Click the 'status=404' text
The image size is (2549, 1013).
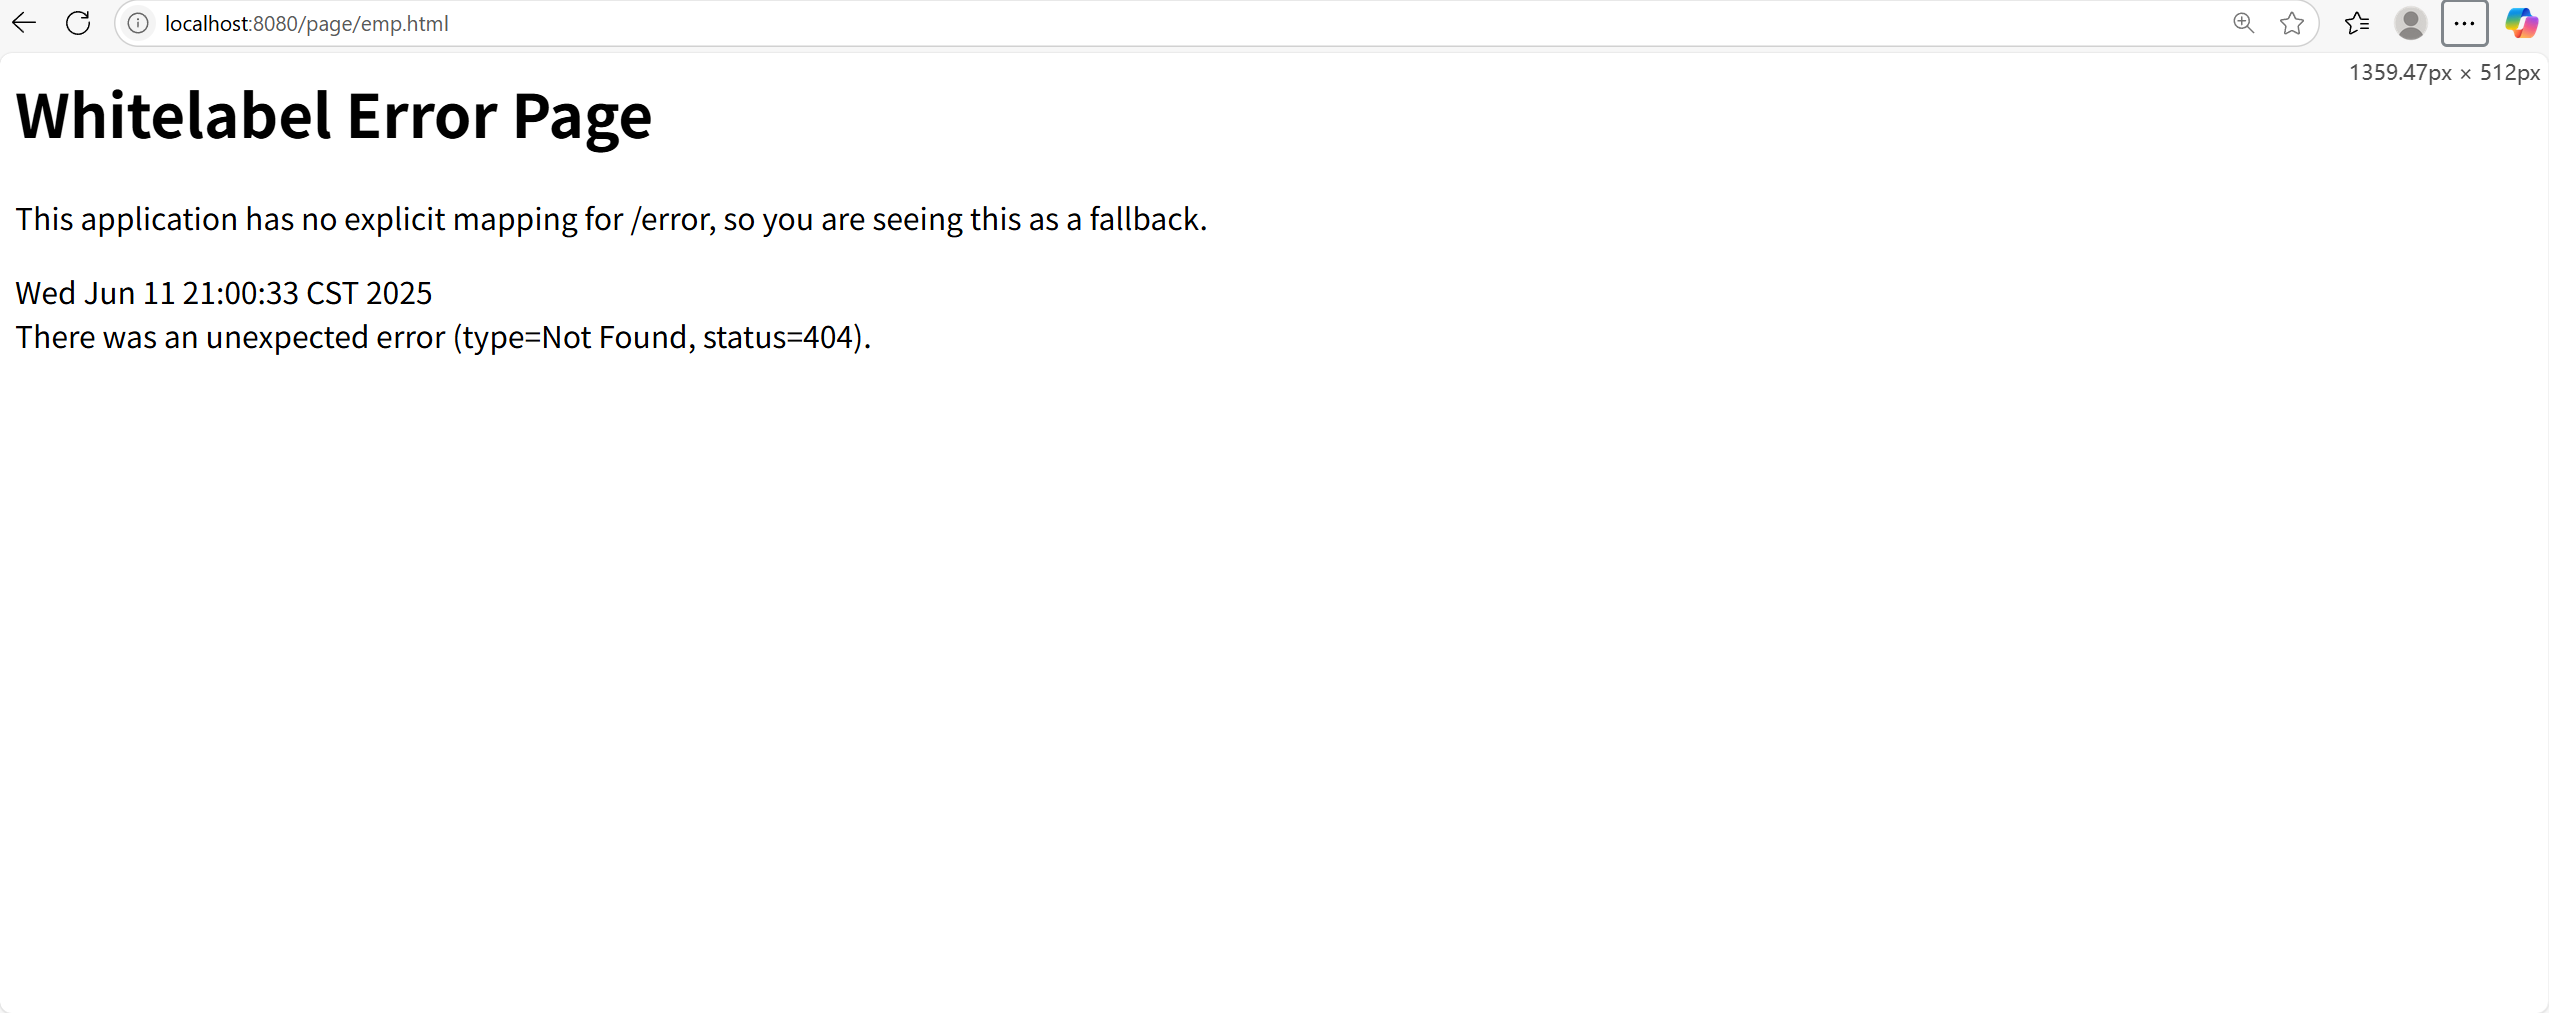coord(778,338)
